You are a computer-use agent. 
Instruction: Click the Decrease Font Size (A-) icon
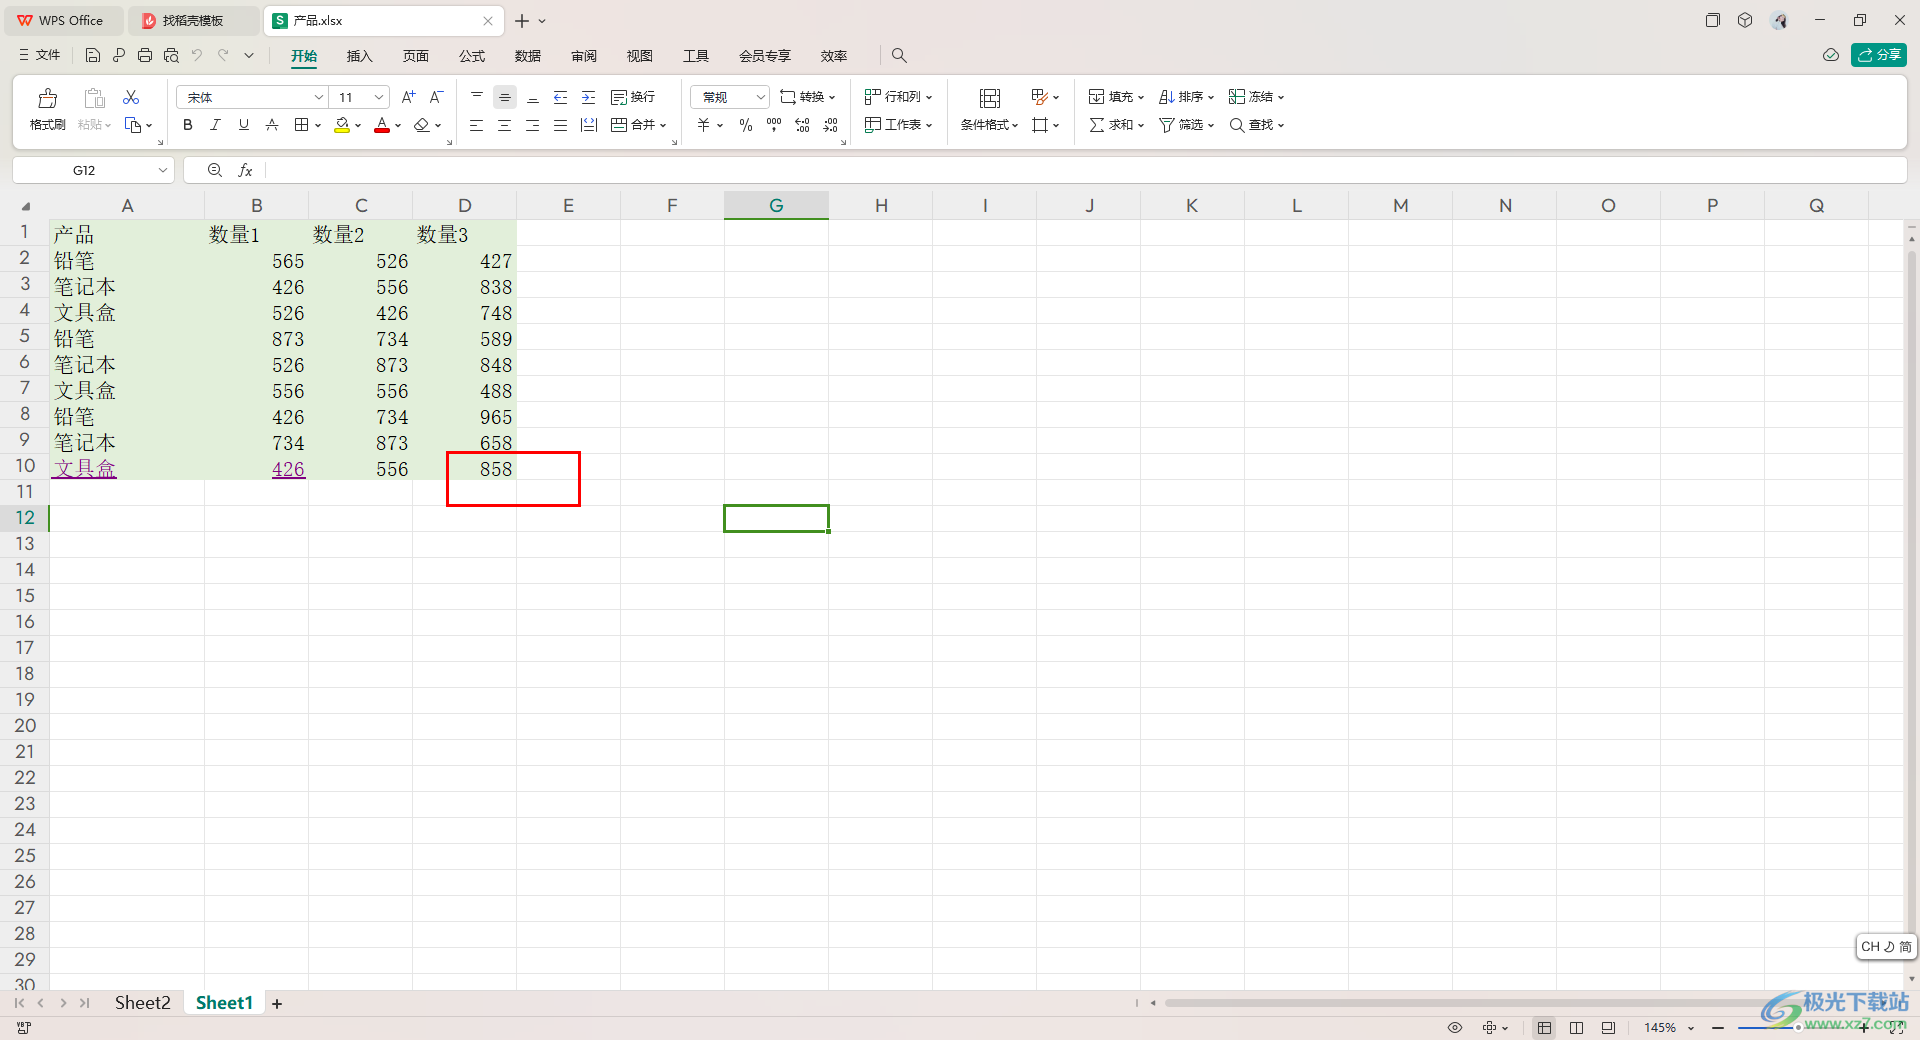pyautogui.click(x=436, y=97)
